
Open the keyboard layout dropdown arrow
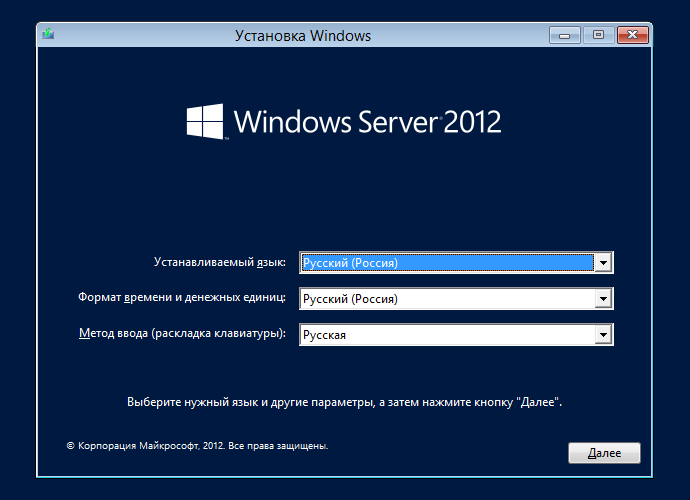[x=603, y=335]
